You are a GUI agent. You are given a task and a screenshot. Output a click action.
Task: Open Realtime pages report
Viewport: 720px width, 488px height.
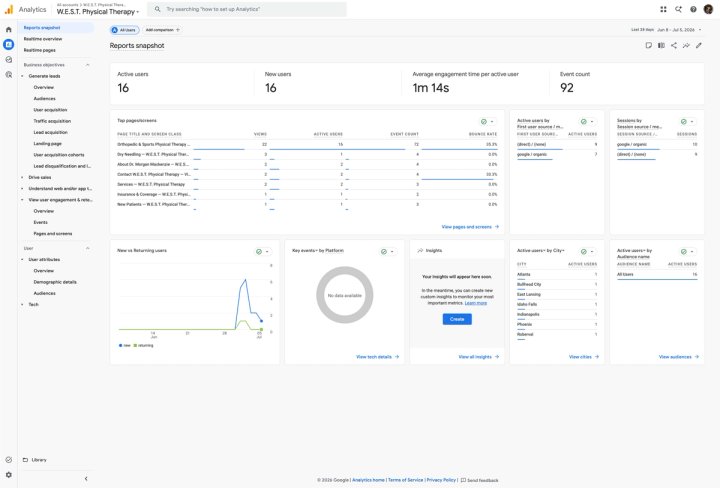[x=39, y=50]
